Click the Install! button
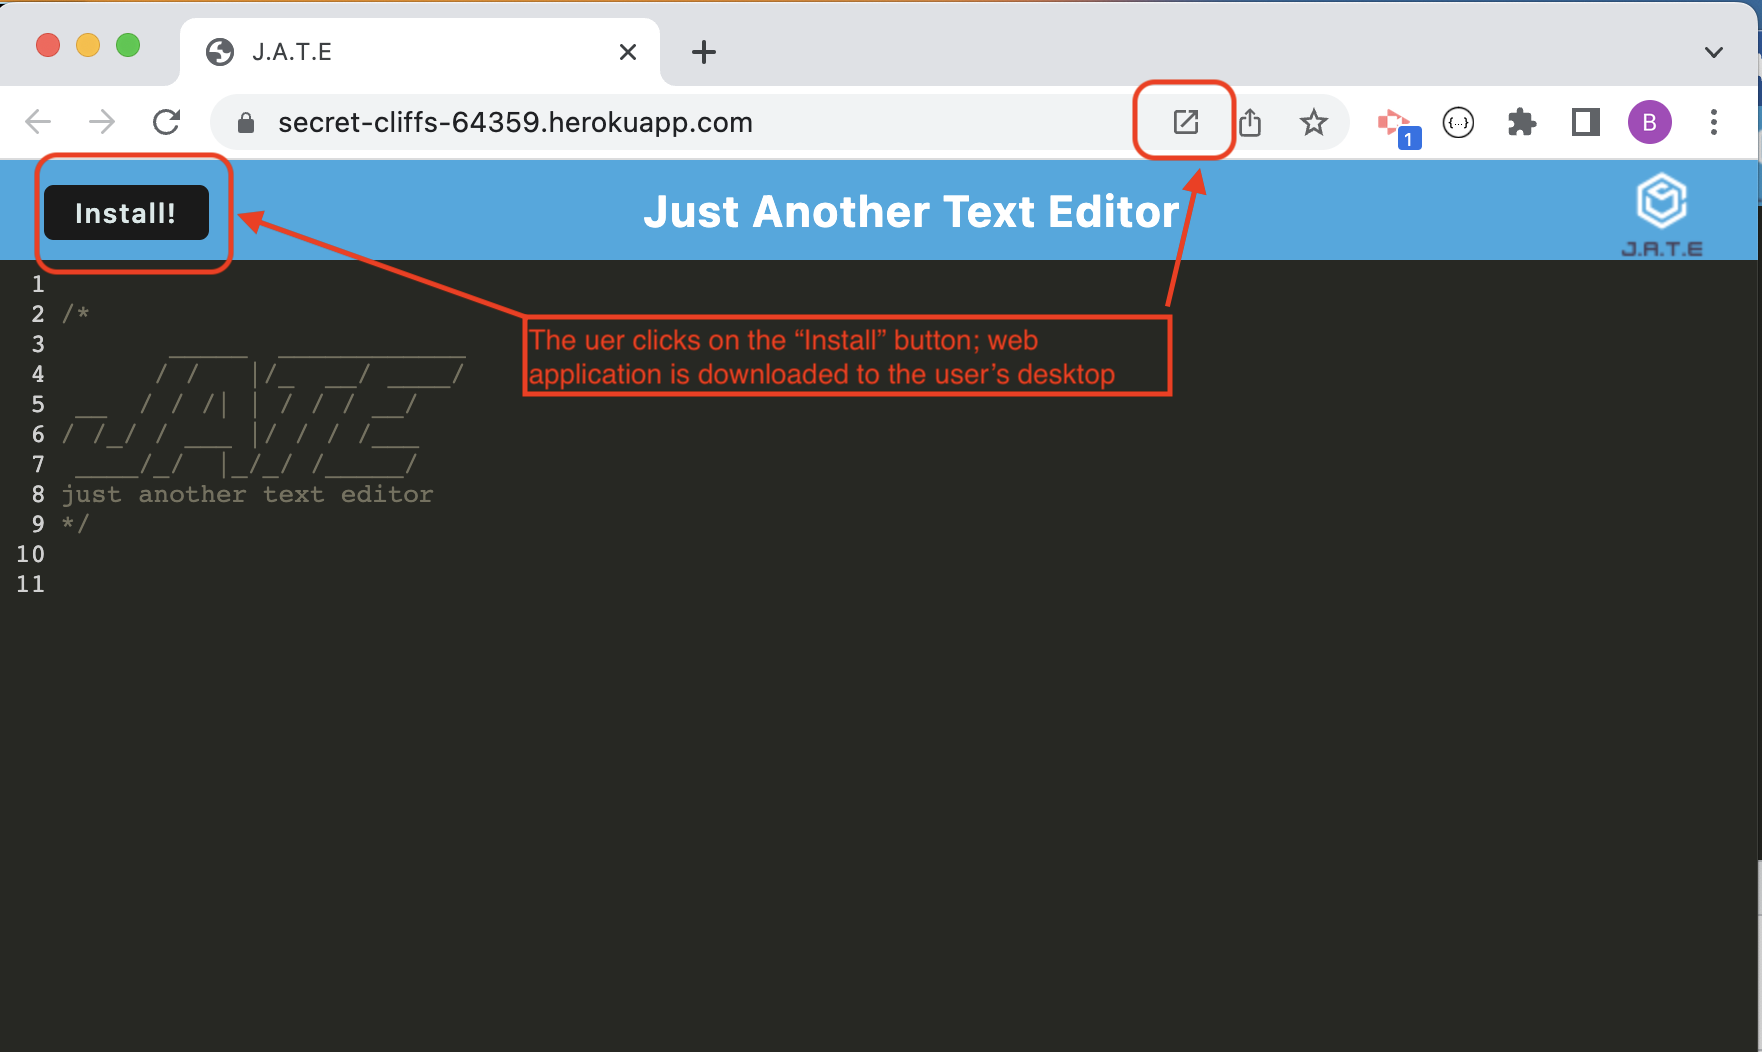 click(x=125, y=212)
